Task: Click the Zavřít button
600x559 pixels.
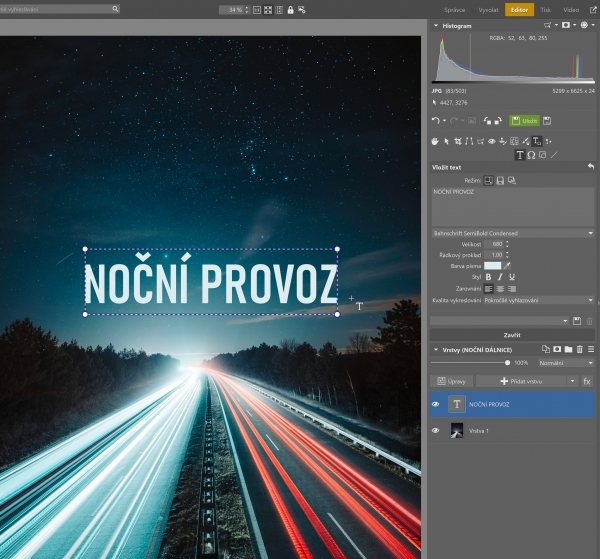Action: point(512,335)
